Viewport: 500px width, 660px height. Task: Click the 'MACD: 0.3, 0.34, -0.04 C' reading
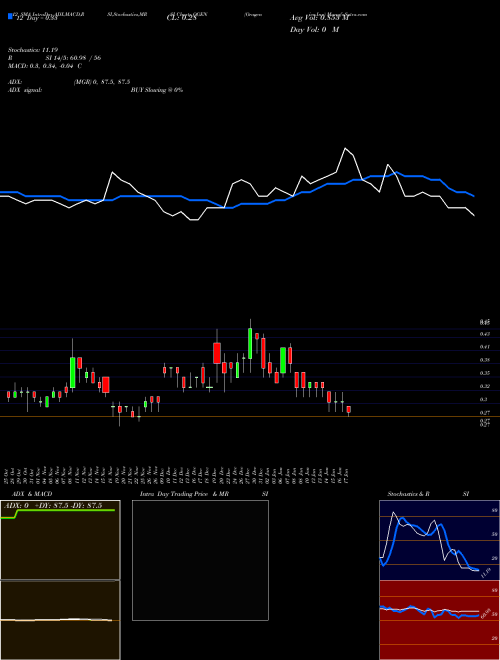(45, 66)
